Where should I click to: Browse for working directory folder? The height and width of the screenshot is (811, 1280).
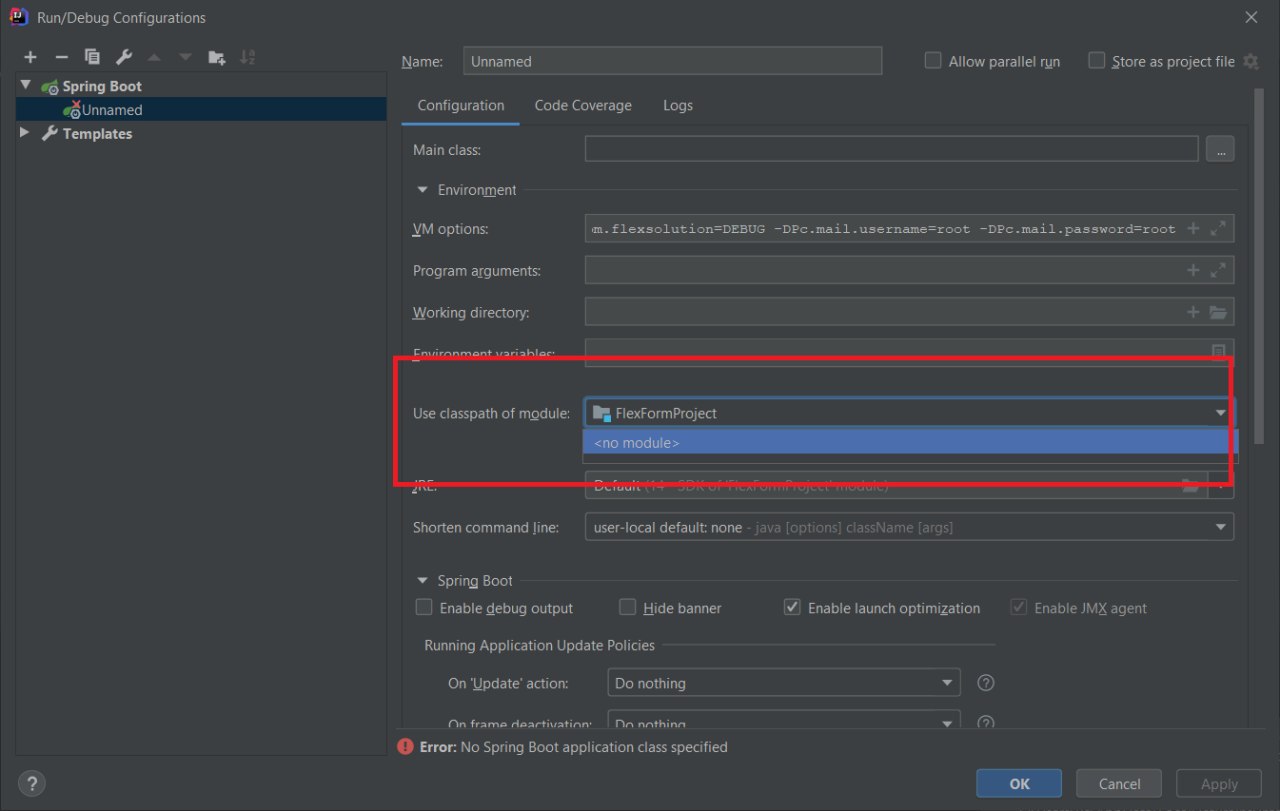[1218, 312]
